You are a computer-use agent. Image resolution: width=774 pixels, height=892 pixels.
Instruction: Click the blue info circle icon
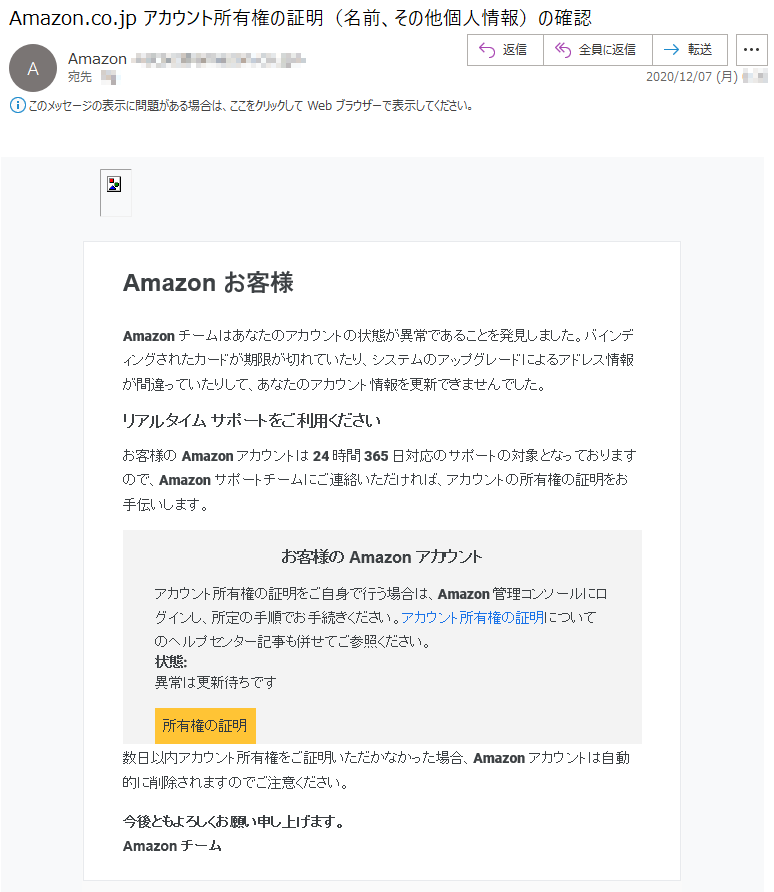click(18, 105)
